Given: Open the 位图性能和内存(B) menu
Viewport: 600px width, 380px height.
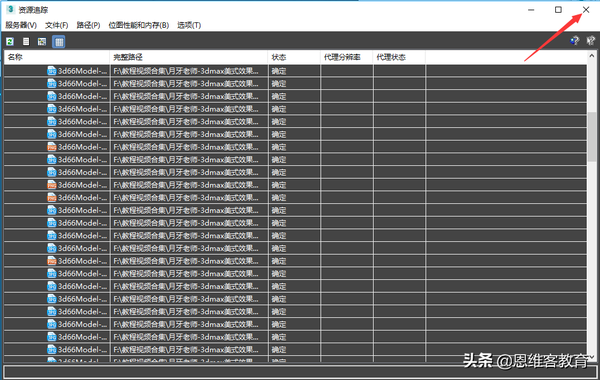Looking at the screenshot, I should coord(139,25).
